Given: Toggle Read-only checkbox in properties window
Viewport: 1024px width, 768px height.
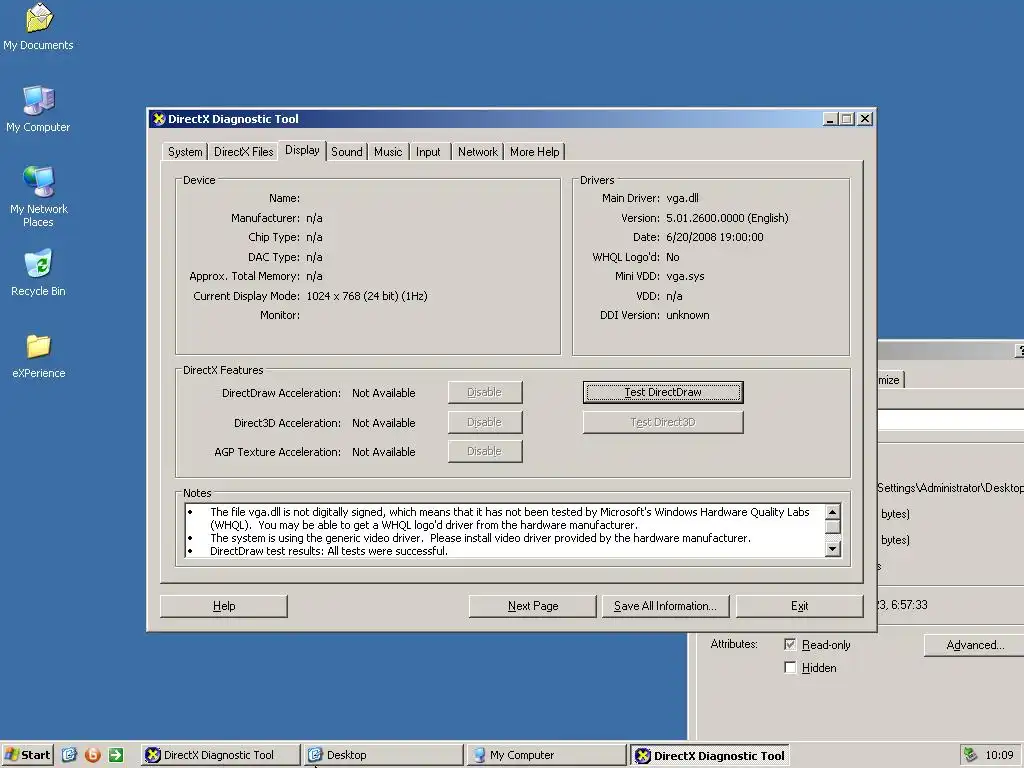Looking at the screenshot, I should [x=790, y=645].
